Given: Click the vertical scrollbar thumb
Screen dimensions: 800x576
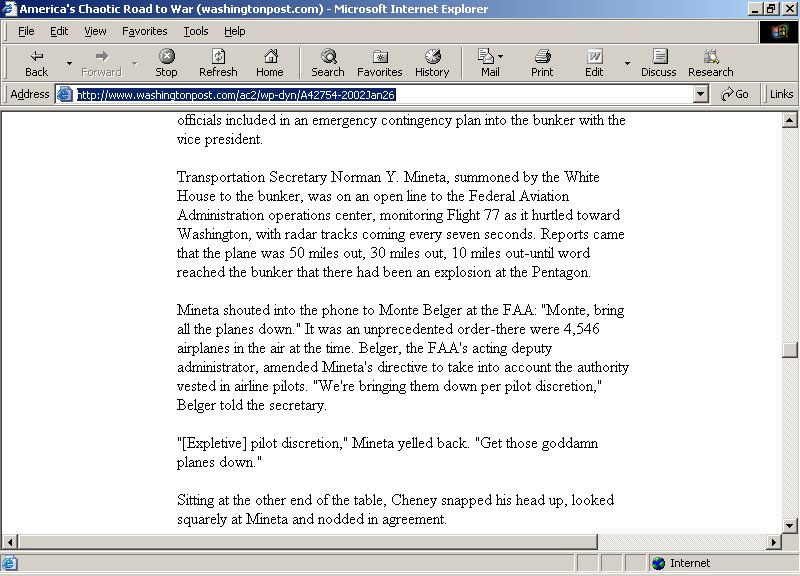Looking at the screenshot, I should [x=790, y=350].
